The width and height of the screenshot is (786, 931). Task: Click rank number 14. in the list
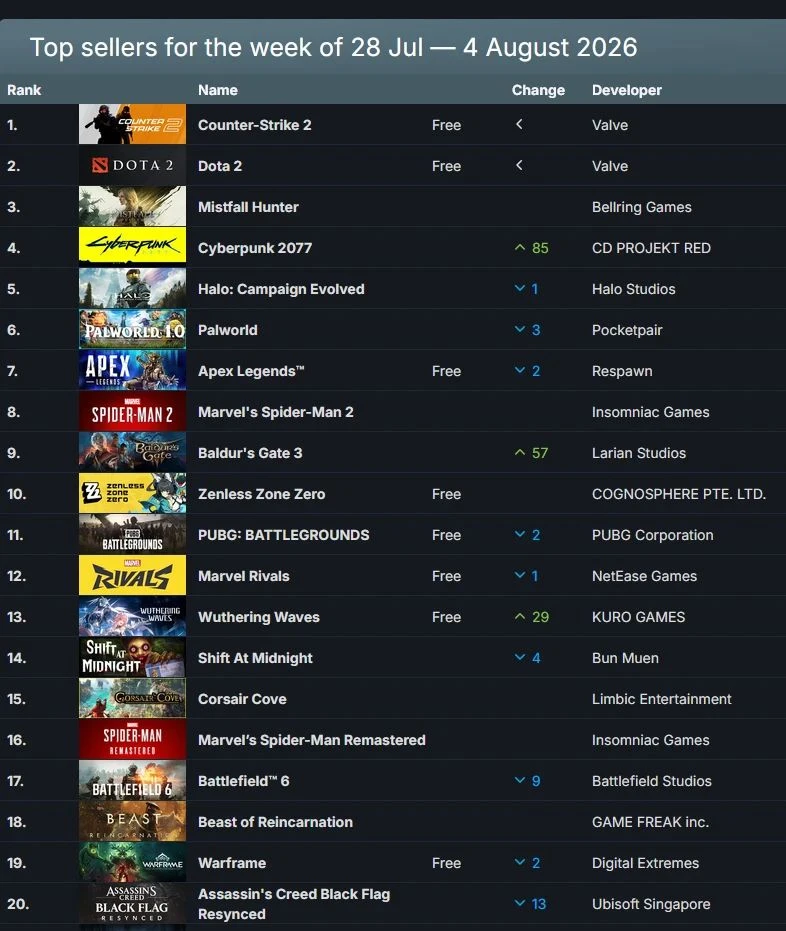tap(17, 657)
